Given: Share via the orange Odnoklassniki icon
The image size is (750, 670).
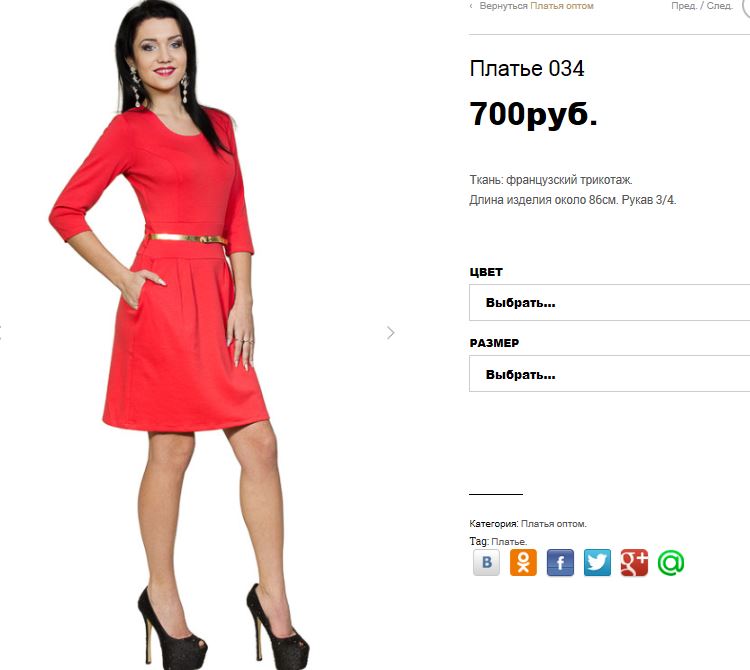Looking at the screenshot, I should [523, 562].
